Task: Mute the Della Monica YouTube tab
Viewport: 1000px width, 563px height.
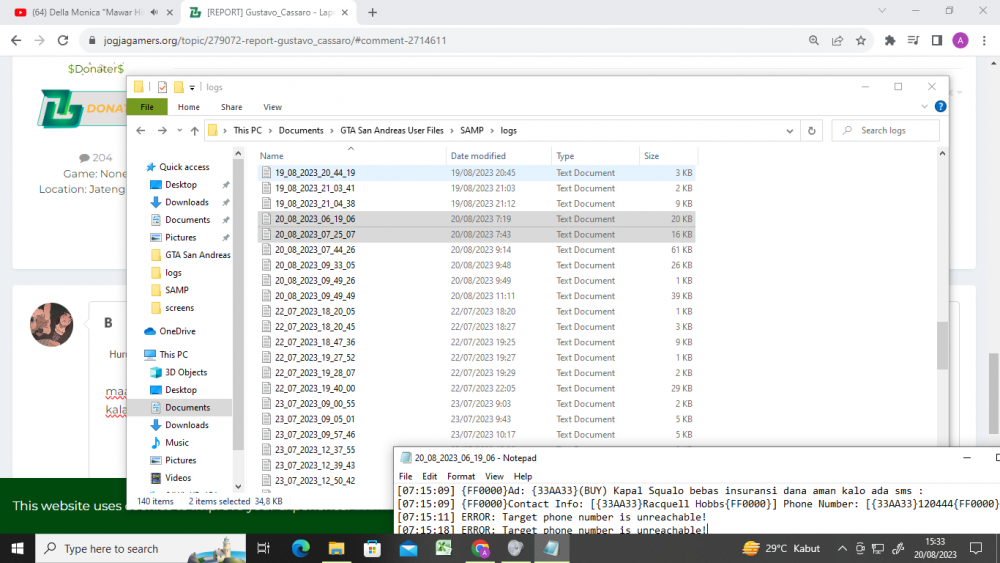Action: click(x=154, y=12)
